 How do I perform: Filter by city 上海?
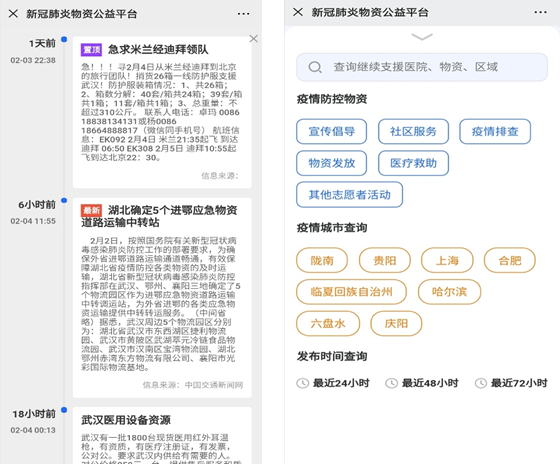click(447, 260)
